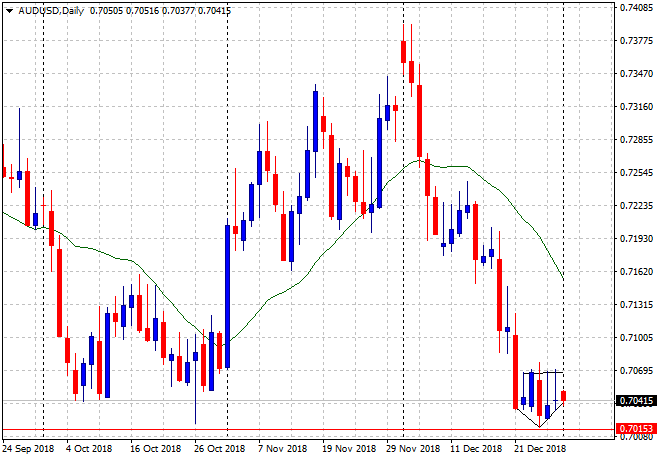Viewport: 660px width, 460px height.
Task: Click the 16 Oct 2018 date label
Action: click(x=155, y=449)
